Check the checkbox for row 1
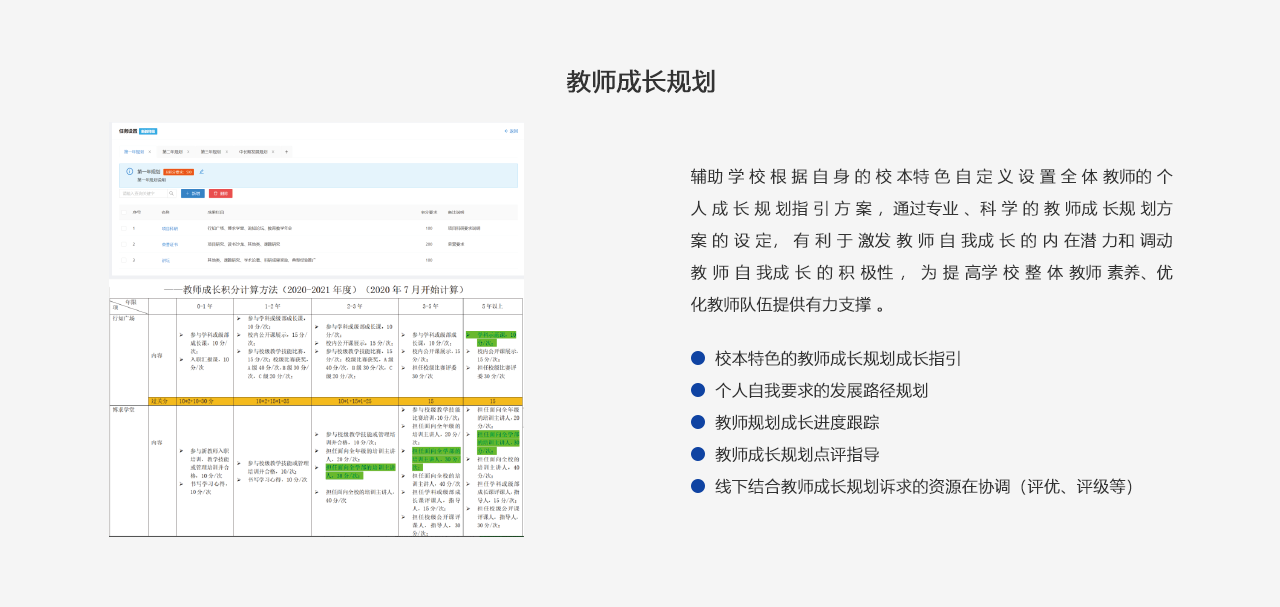Screen dimensions: 1280x607 (x=124, y=228)
